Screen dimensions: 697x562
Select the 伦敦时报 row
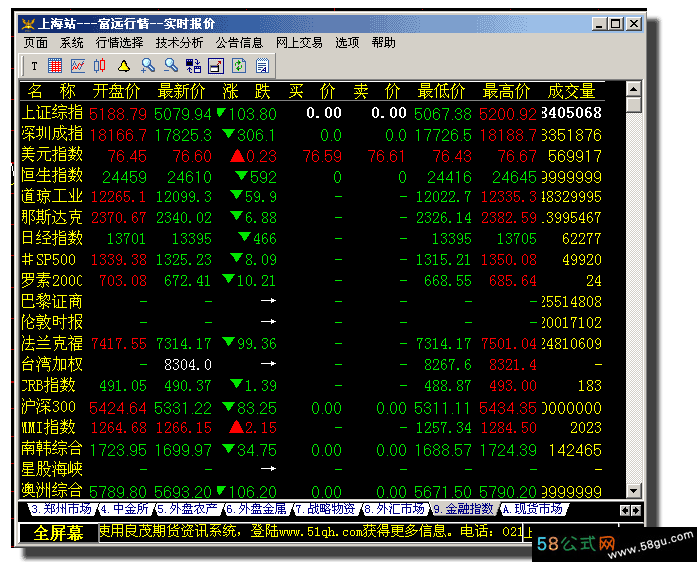[312, 322]
